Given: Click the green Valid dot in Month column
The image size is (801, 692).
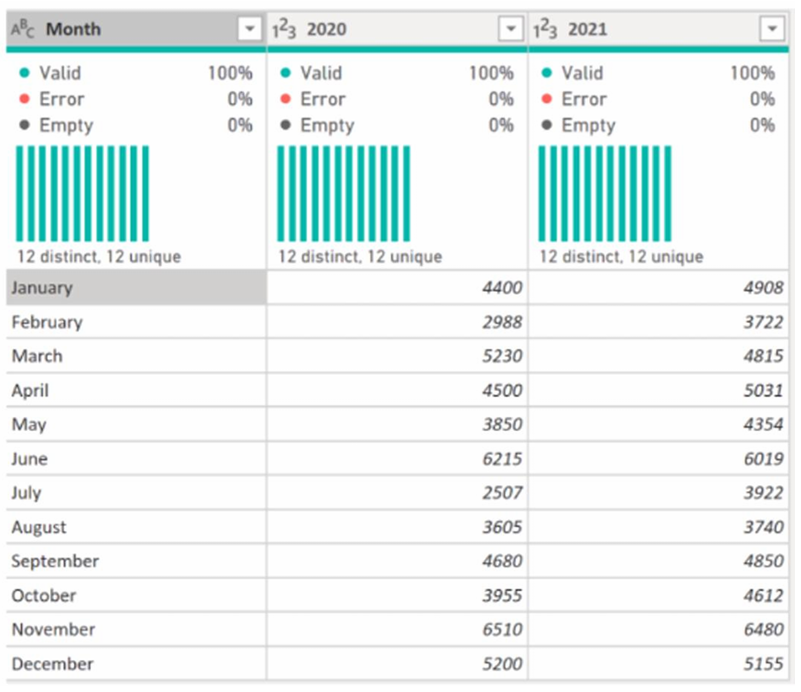Looking at the screenshot, I should point(25,73).
